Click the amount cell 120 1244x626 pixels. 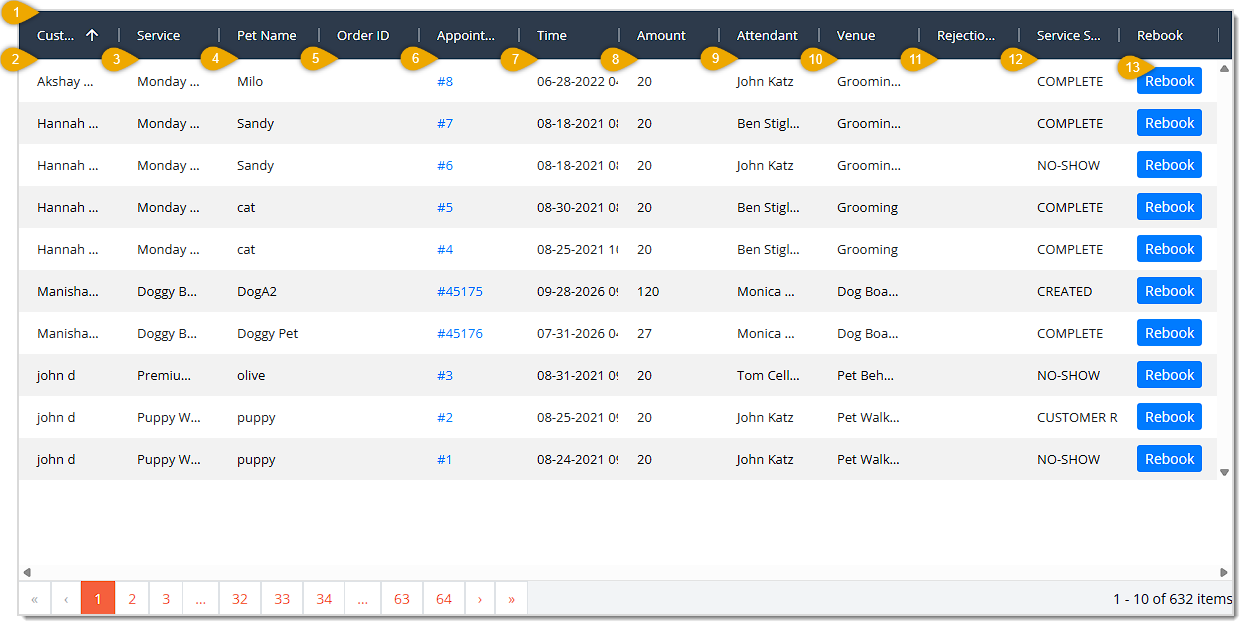[x=648, y=291]
